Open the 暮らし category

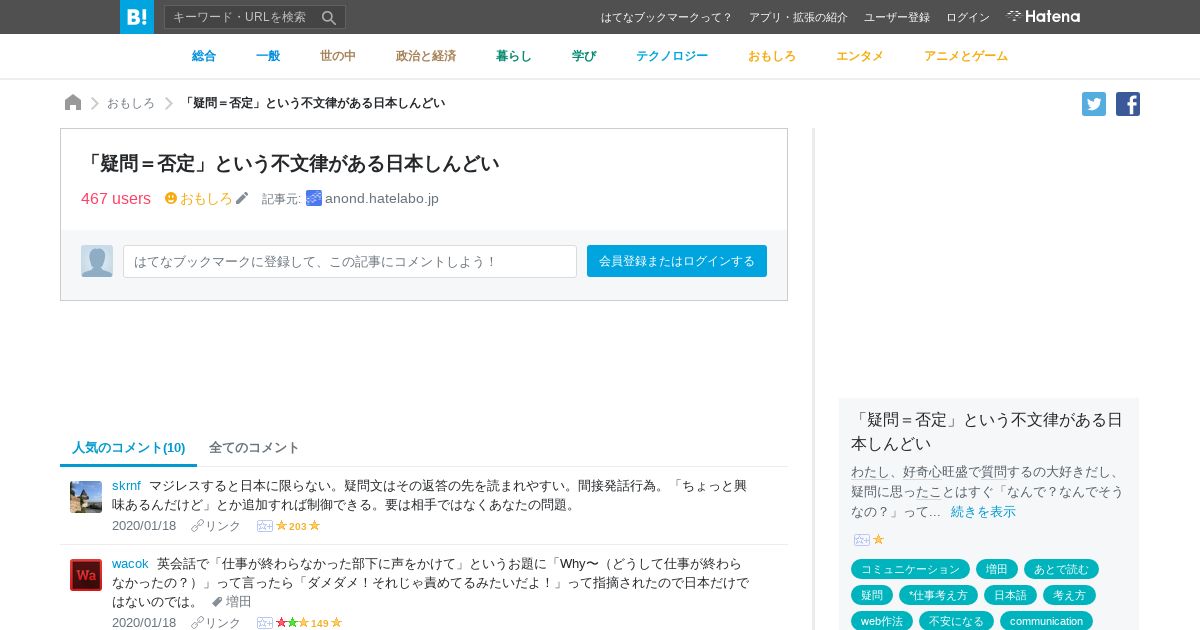(x=514, y=56)
